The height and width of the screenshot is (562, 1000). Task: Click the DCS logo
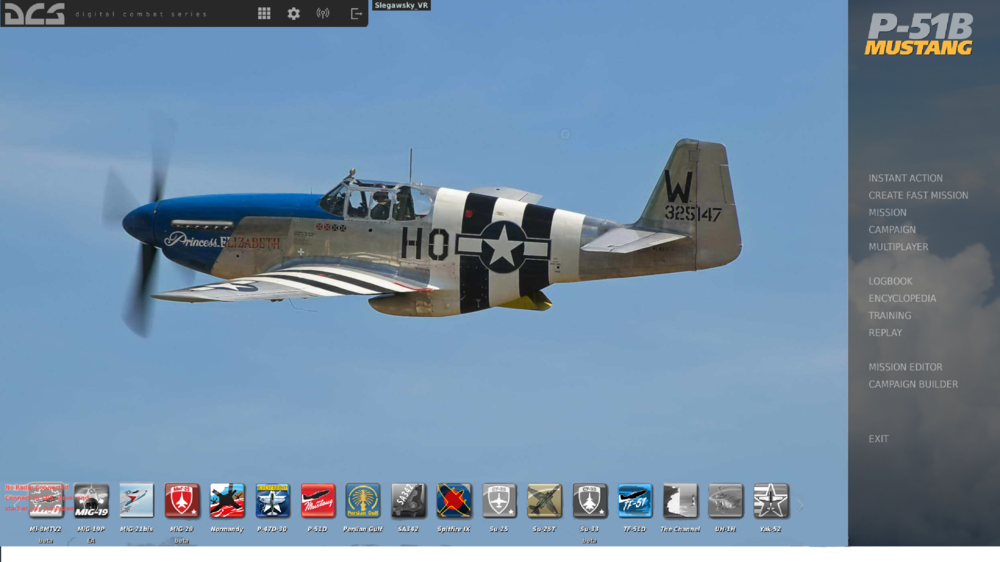[35, 13]
